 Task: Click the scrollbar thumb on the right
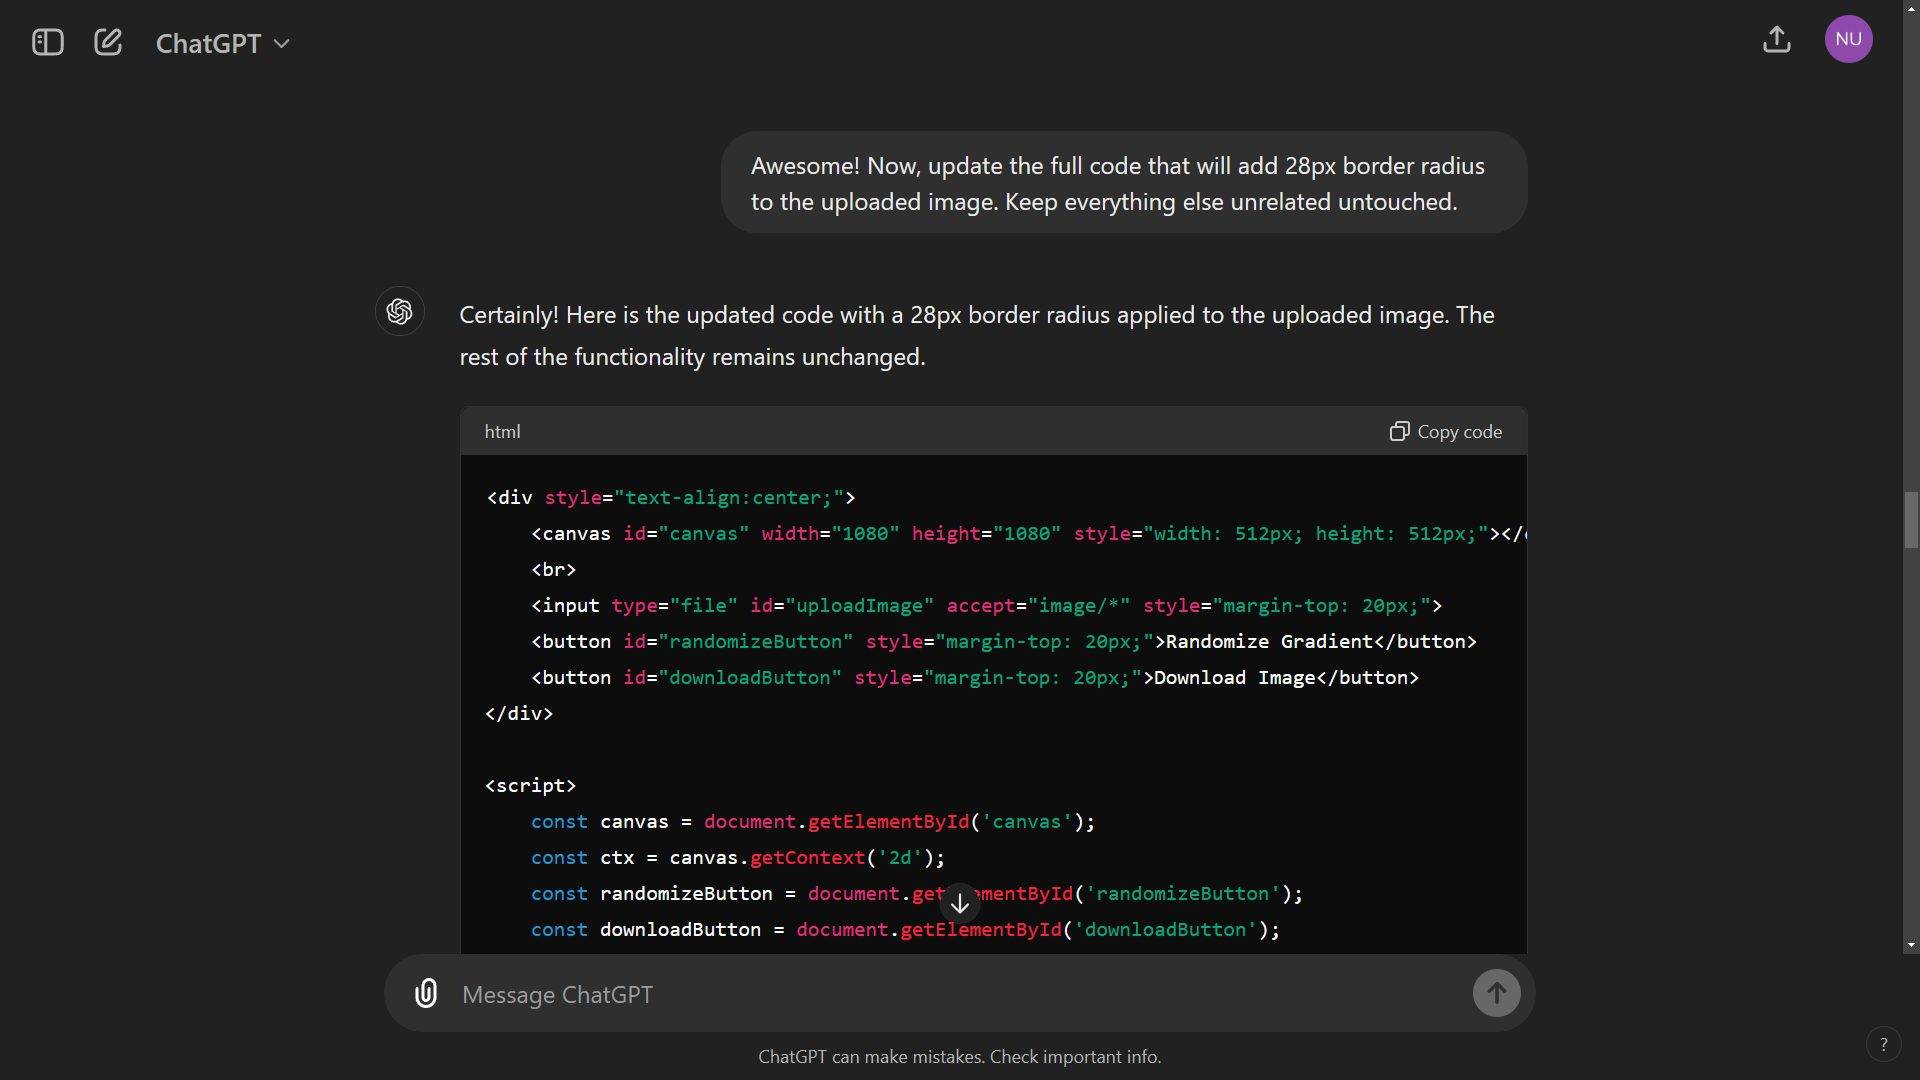click(1910, 519)
